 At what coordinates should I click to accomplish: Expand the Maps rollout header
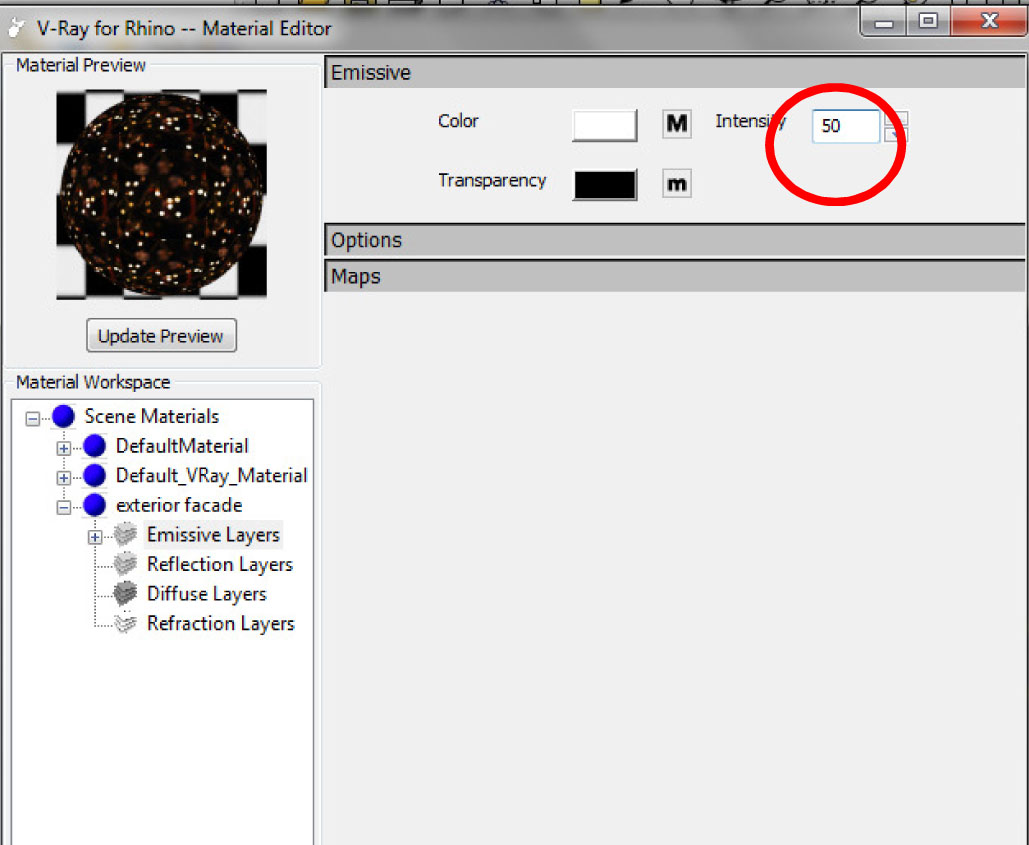click(675, 276)
